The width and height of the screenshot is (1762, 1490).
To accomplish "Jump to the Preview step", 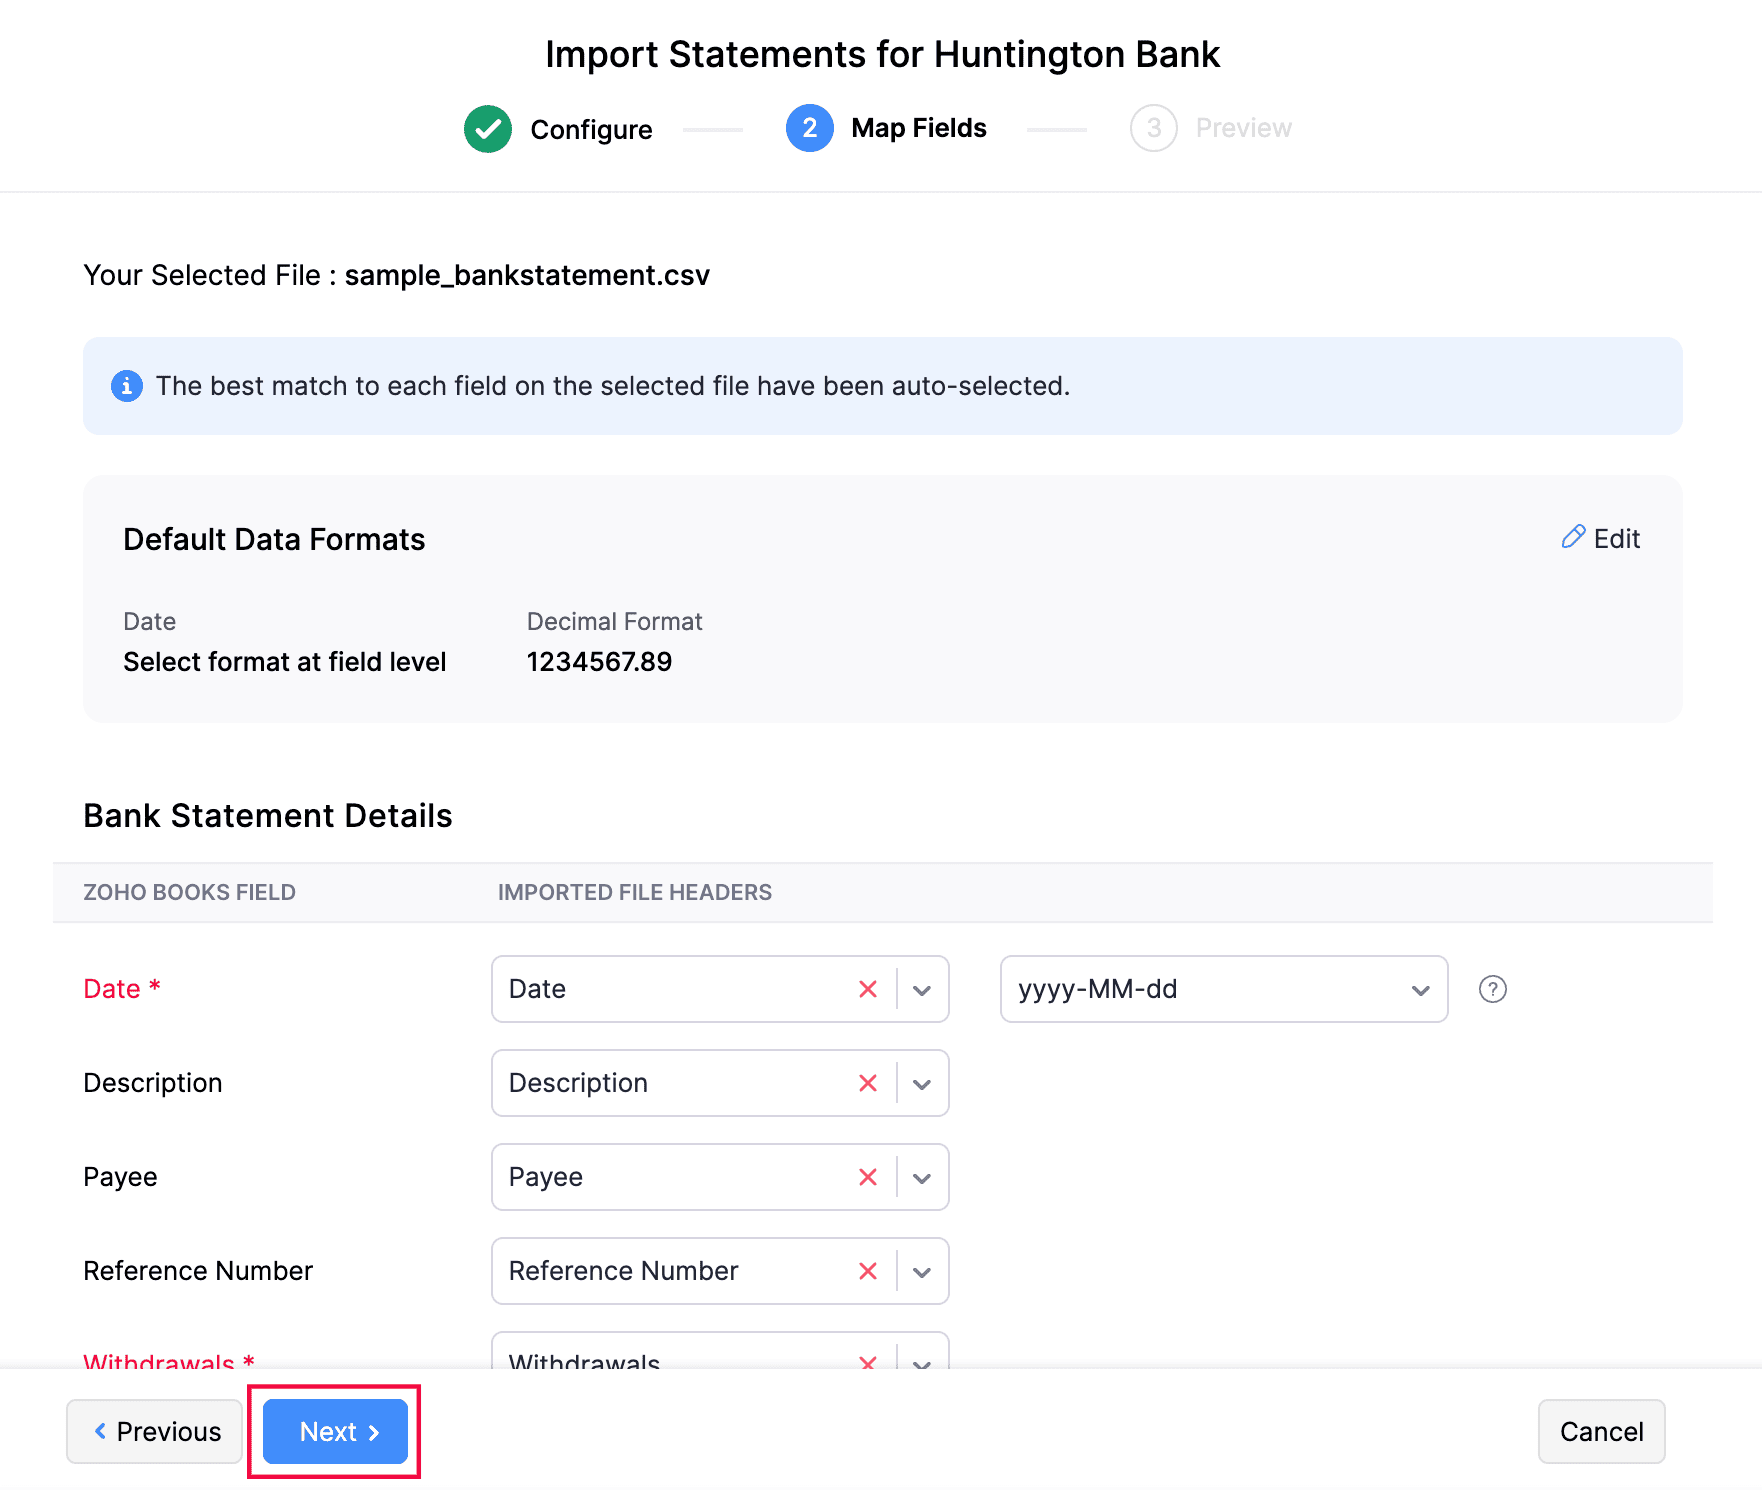I will point(1242,128).
